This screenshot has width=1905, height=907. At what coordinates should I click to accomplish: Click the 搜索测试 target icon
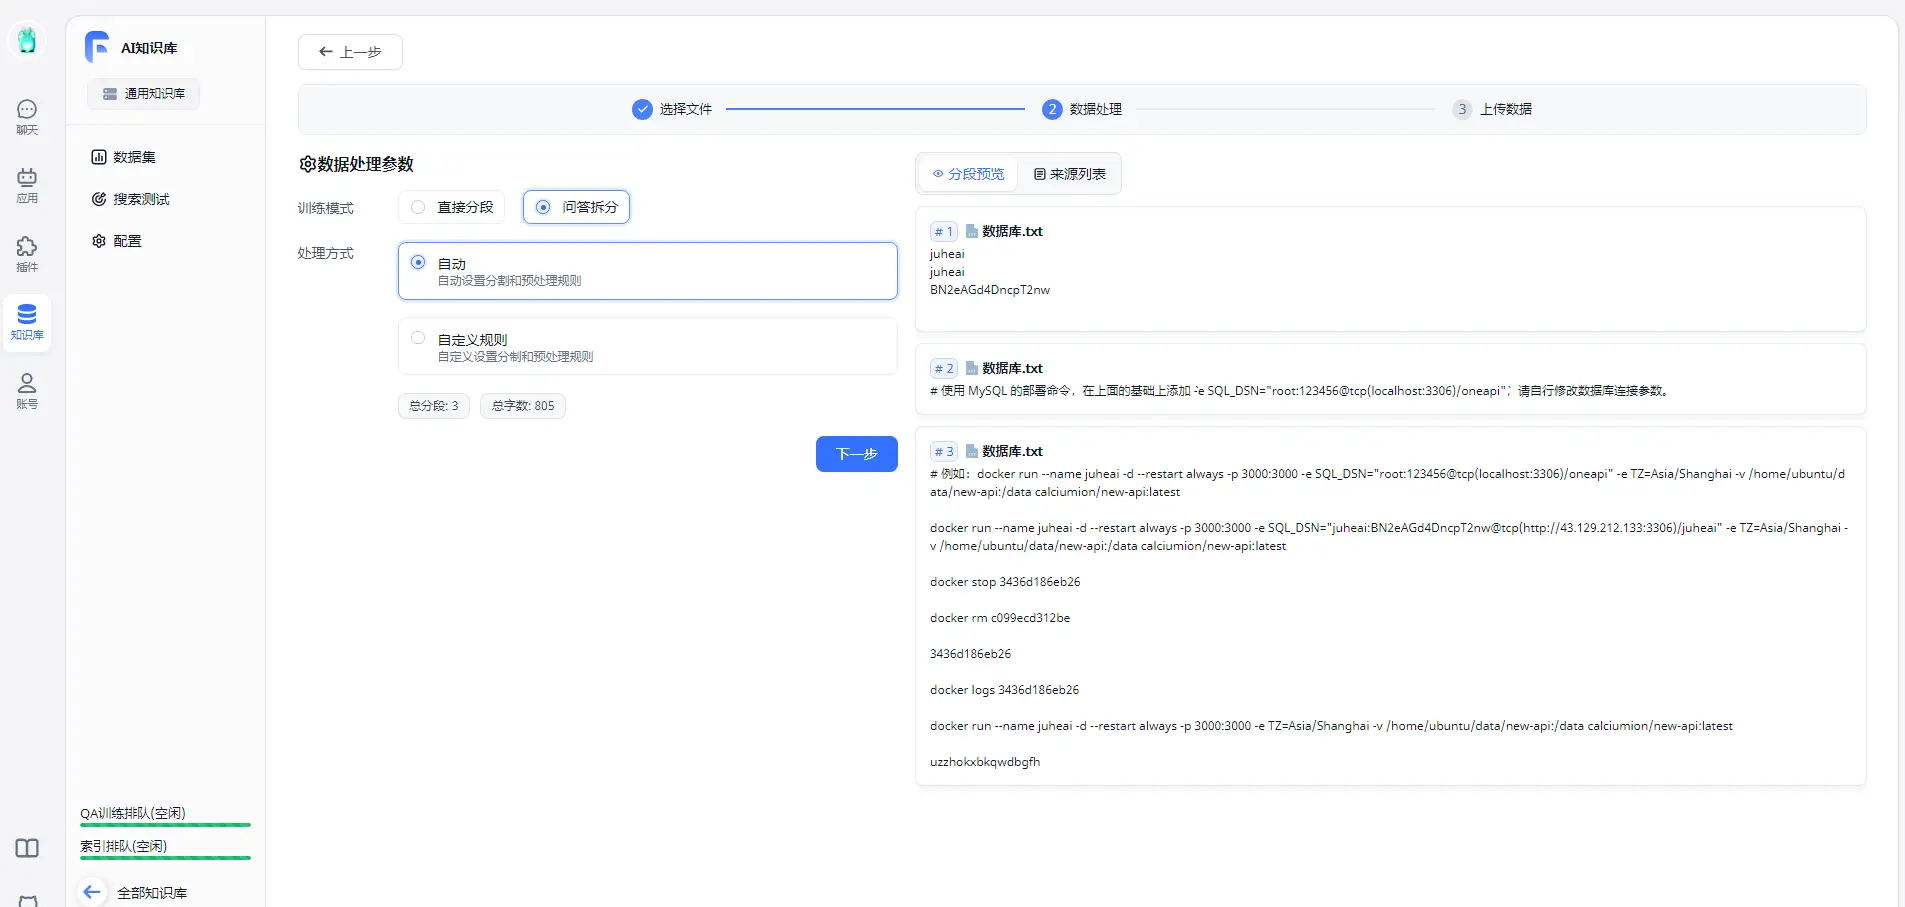99,199
